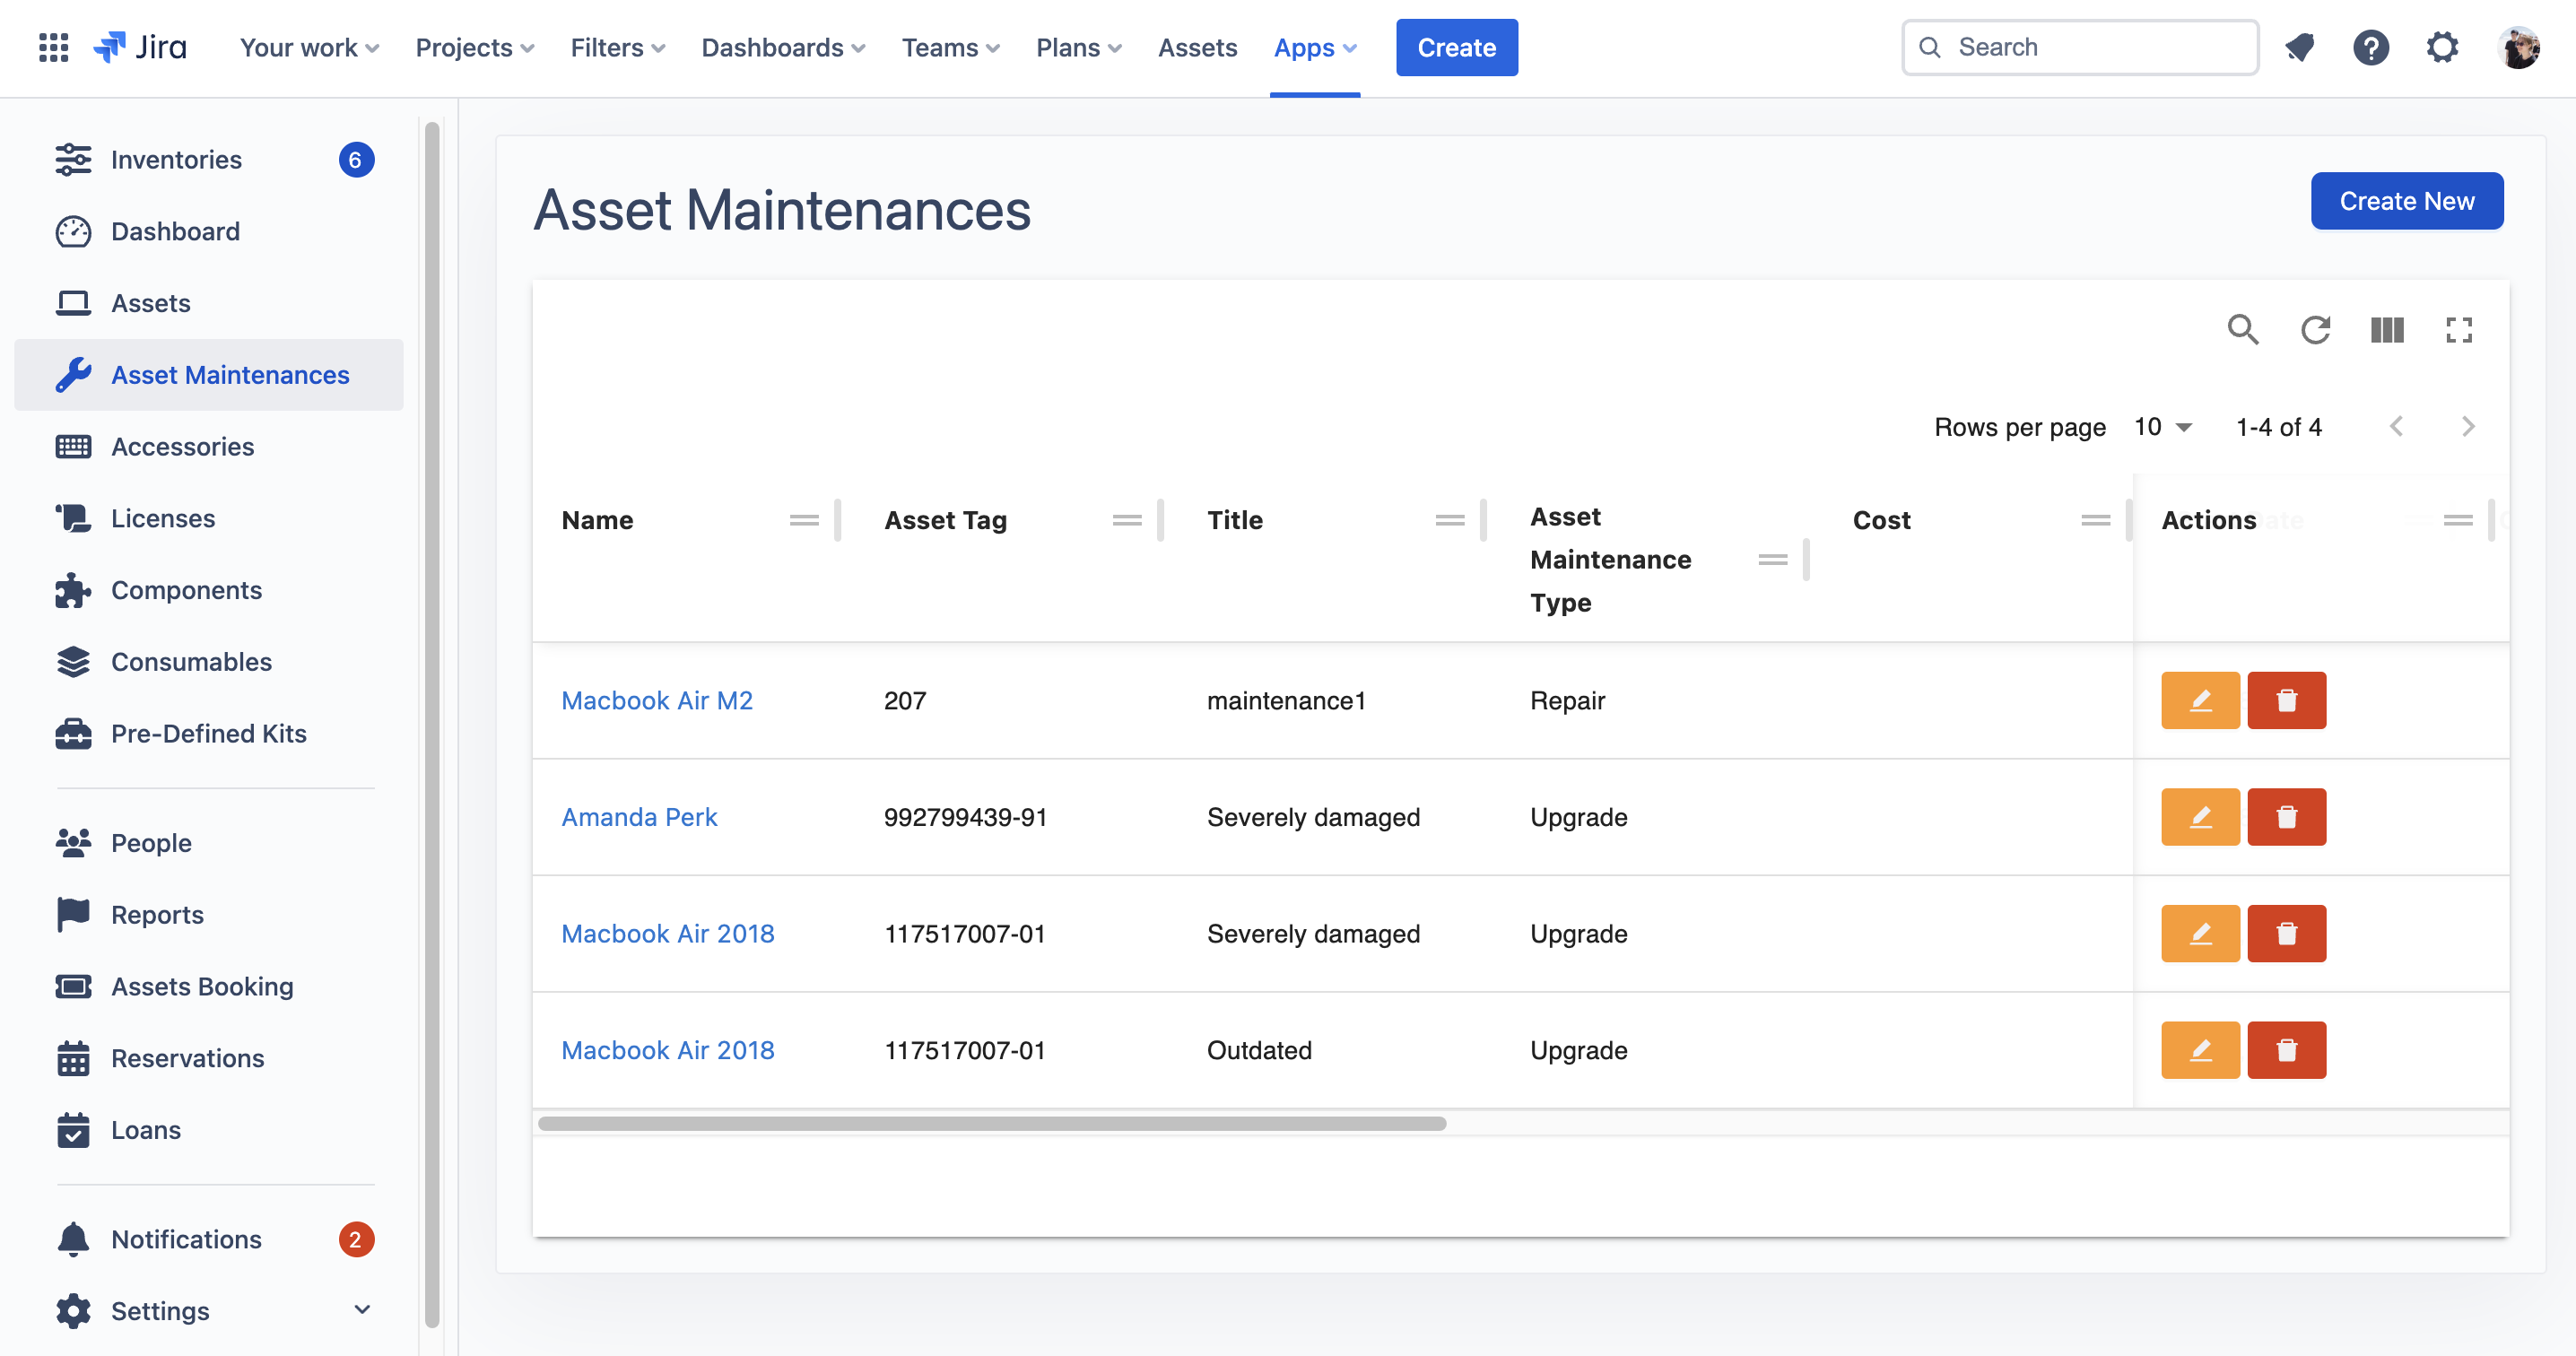
Task: Go to Licenses in the sidebar
Action: (x=163, y=518)
